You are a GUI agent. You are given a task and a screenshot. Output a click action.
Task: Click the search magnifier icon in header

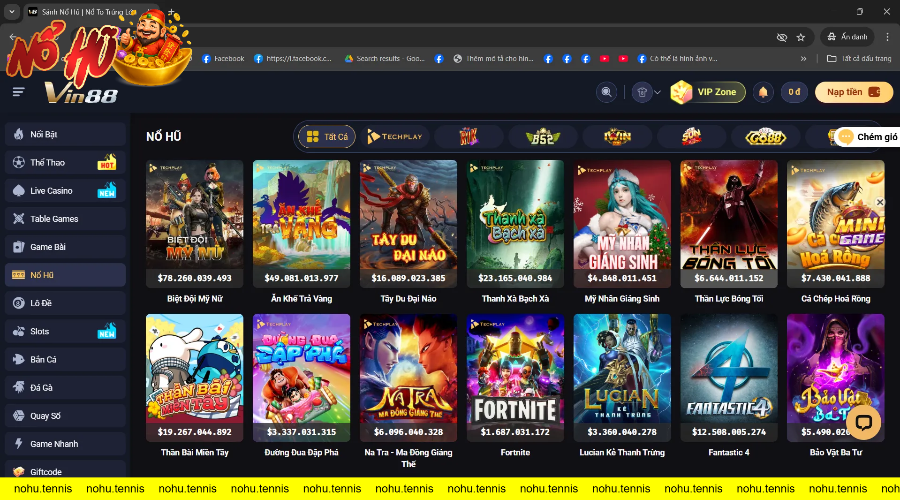pos(606,92)
